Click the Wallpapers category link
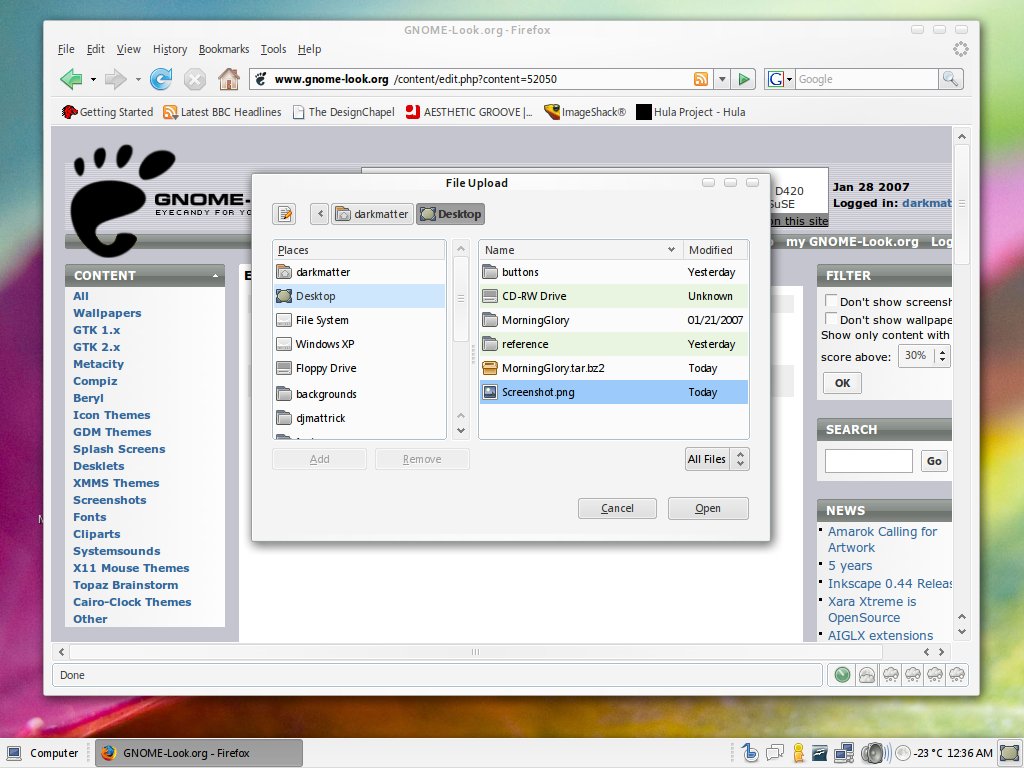1024x768 pixels. click(x=107, y=313)
